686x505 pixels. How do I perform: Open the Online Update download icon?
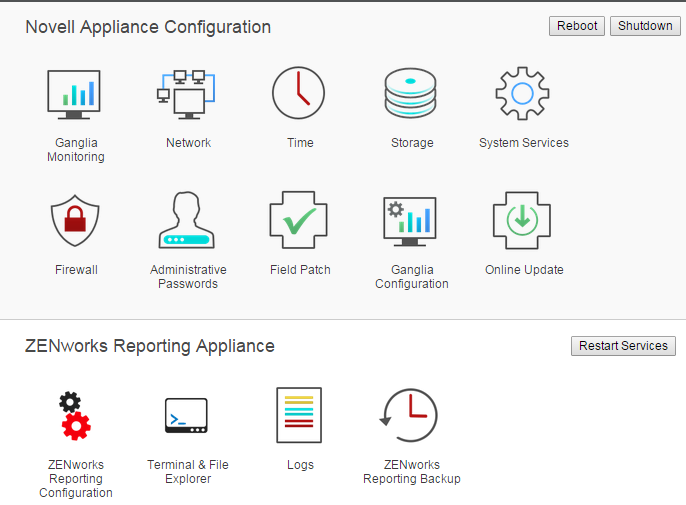[522, 220]
